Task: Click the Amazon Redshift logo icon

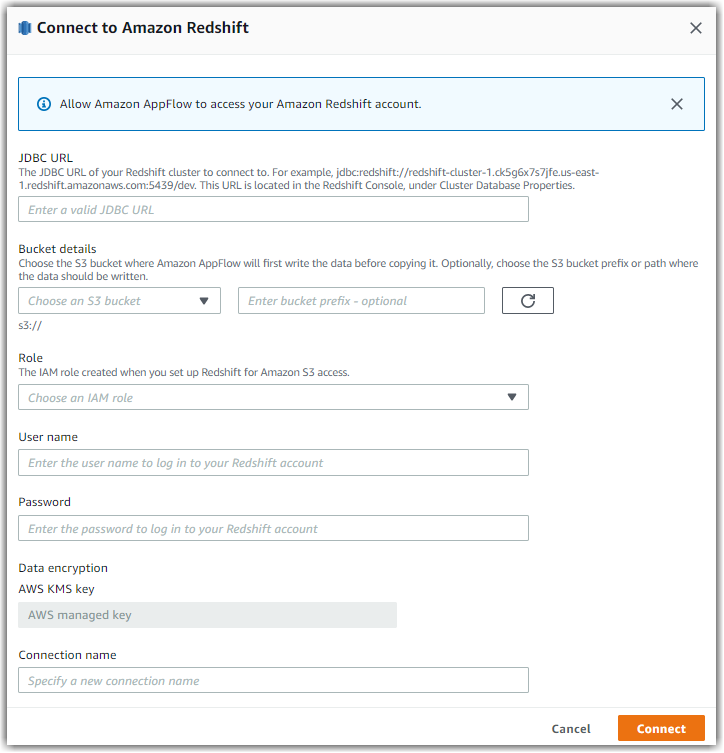Action: point(24,28)
